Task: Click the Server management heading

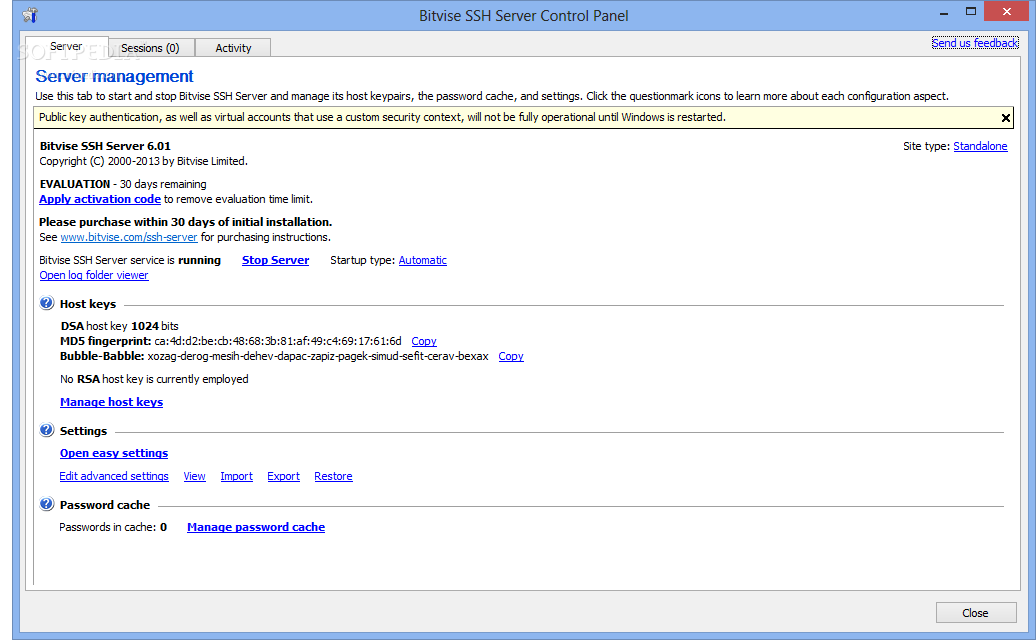Action: coord(114,77)
